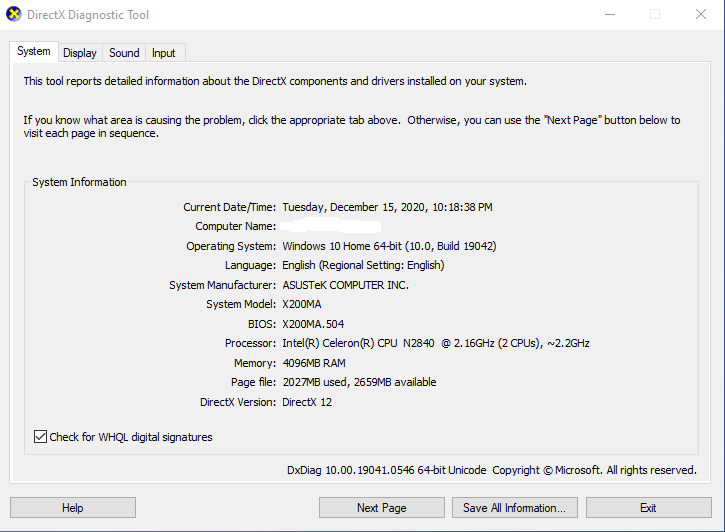The image size is (725, 532).
Task: Switch to the Display tab
Action: 80,53
